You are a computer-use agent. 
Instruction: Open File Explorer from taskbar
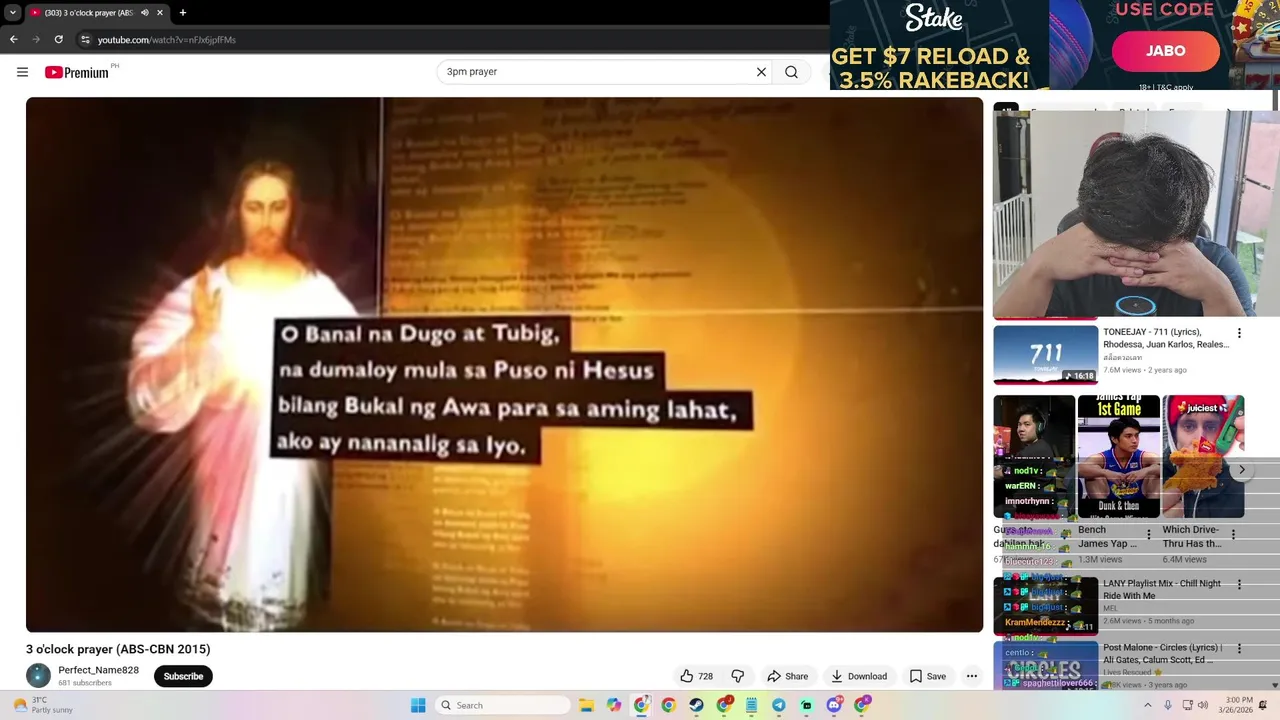[587, 705]
